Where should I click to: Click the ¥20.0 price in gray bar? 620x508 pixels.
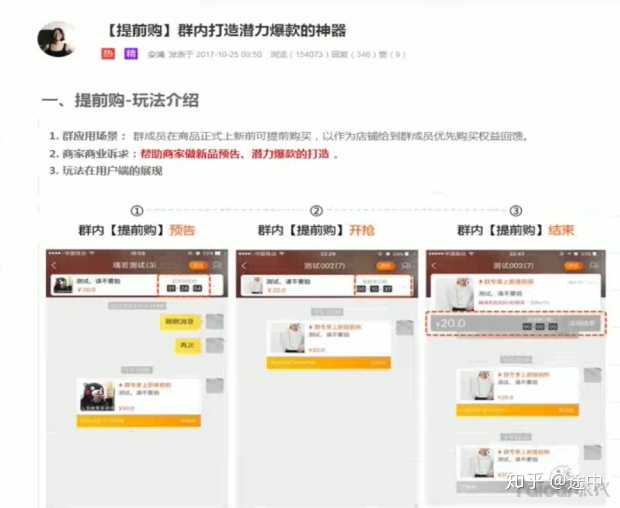pos(451,324)
